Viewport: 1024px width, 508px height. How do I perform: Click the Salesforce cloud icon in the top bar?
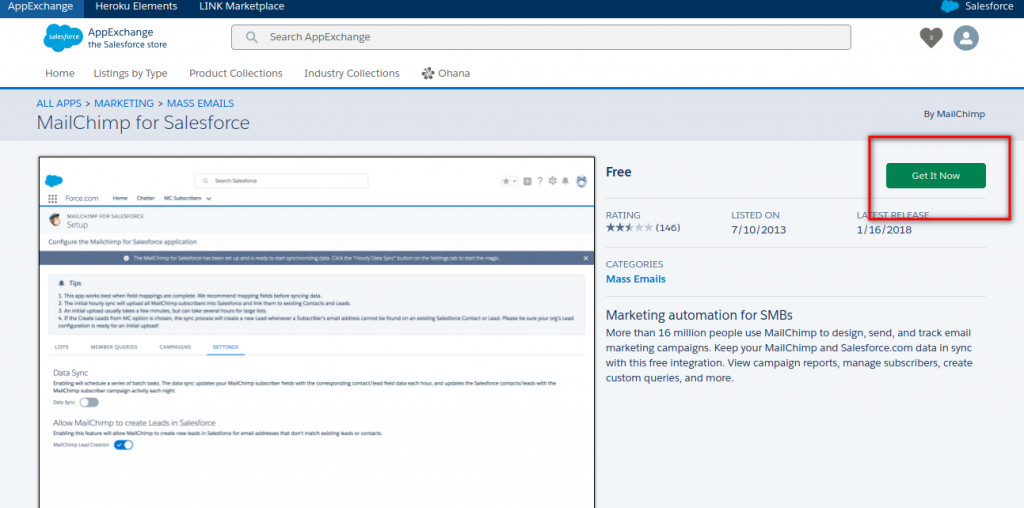click(949, 7)
